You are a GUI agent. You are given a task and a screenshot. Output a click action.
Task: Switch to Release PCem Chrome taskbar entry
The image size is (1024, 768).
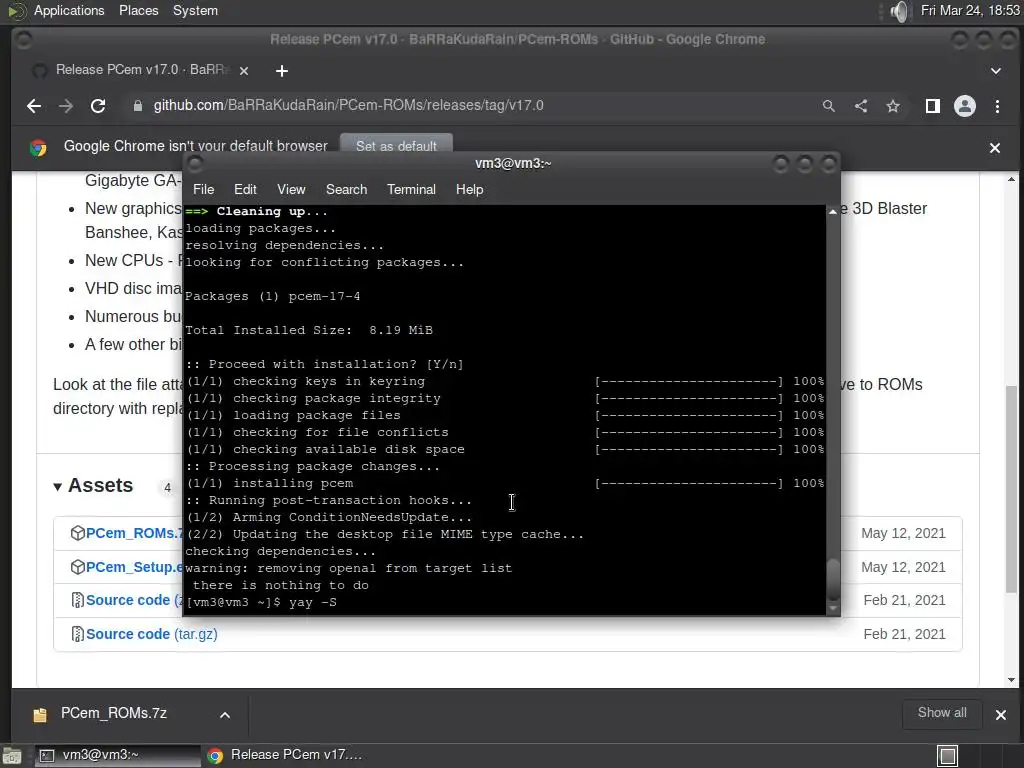click(285, 756)
